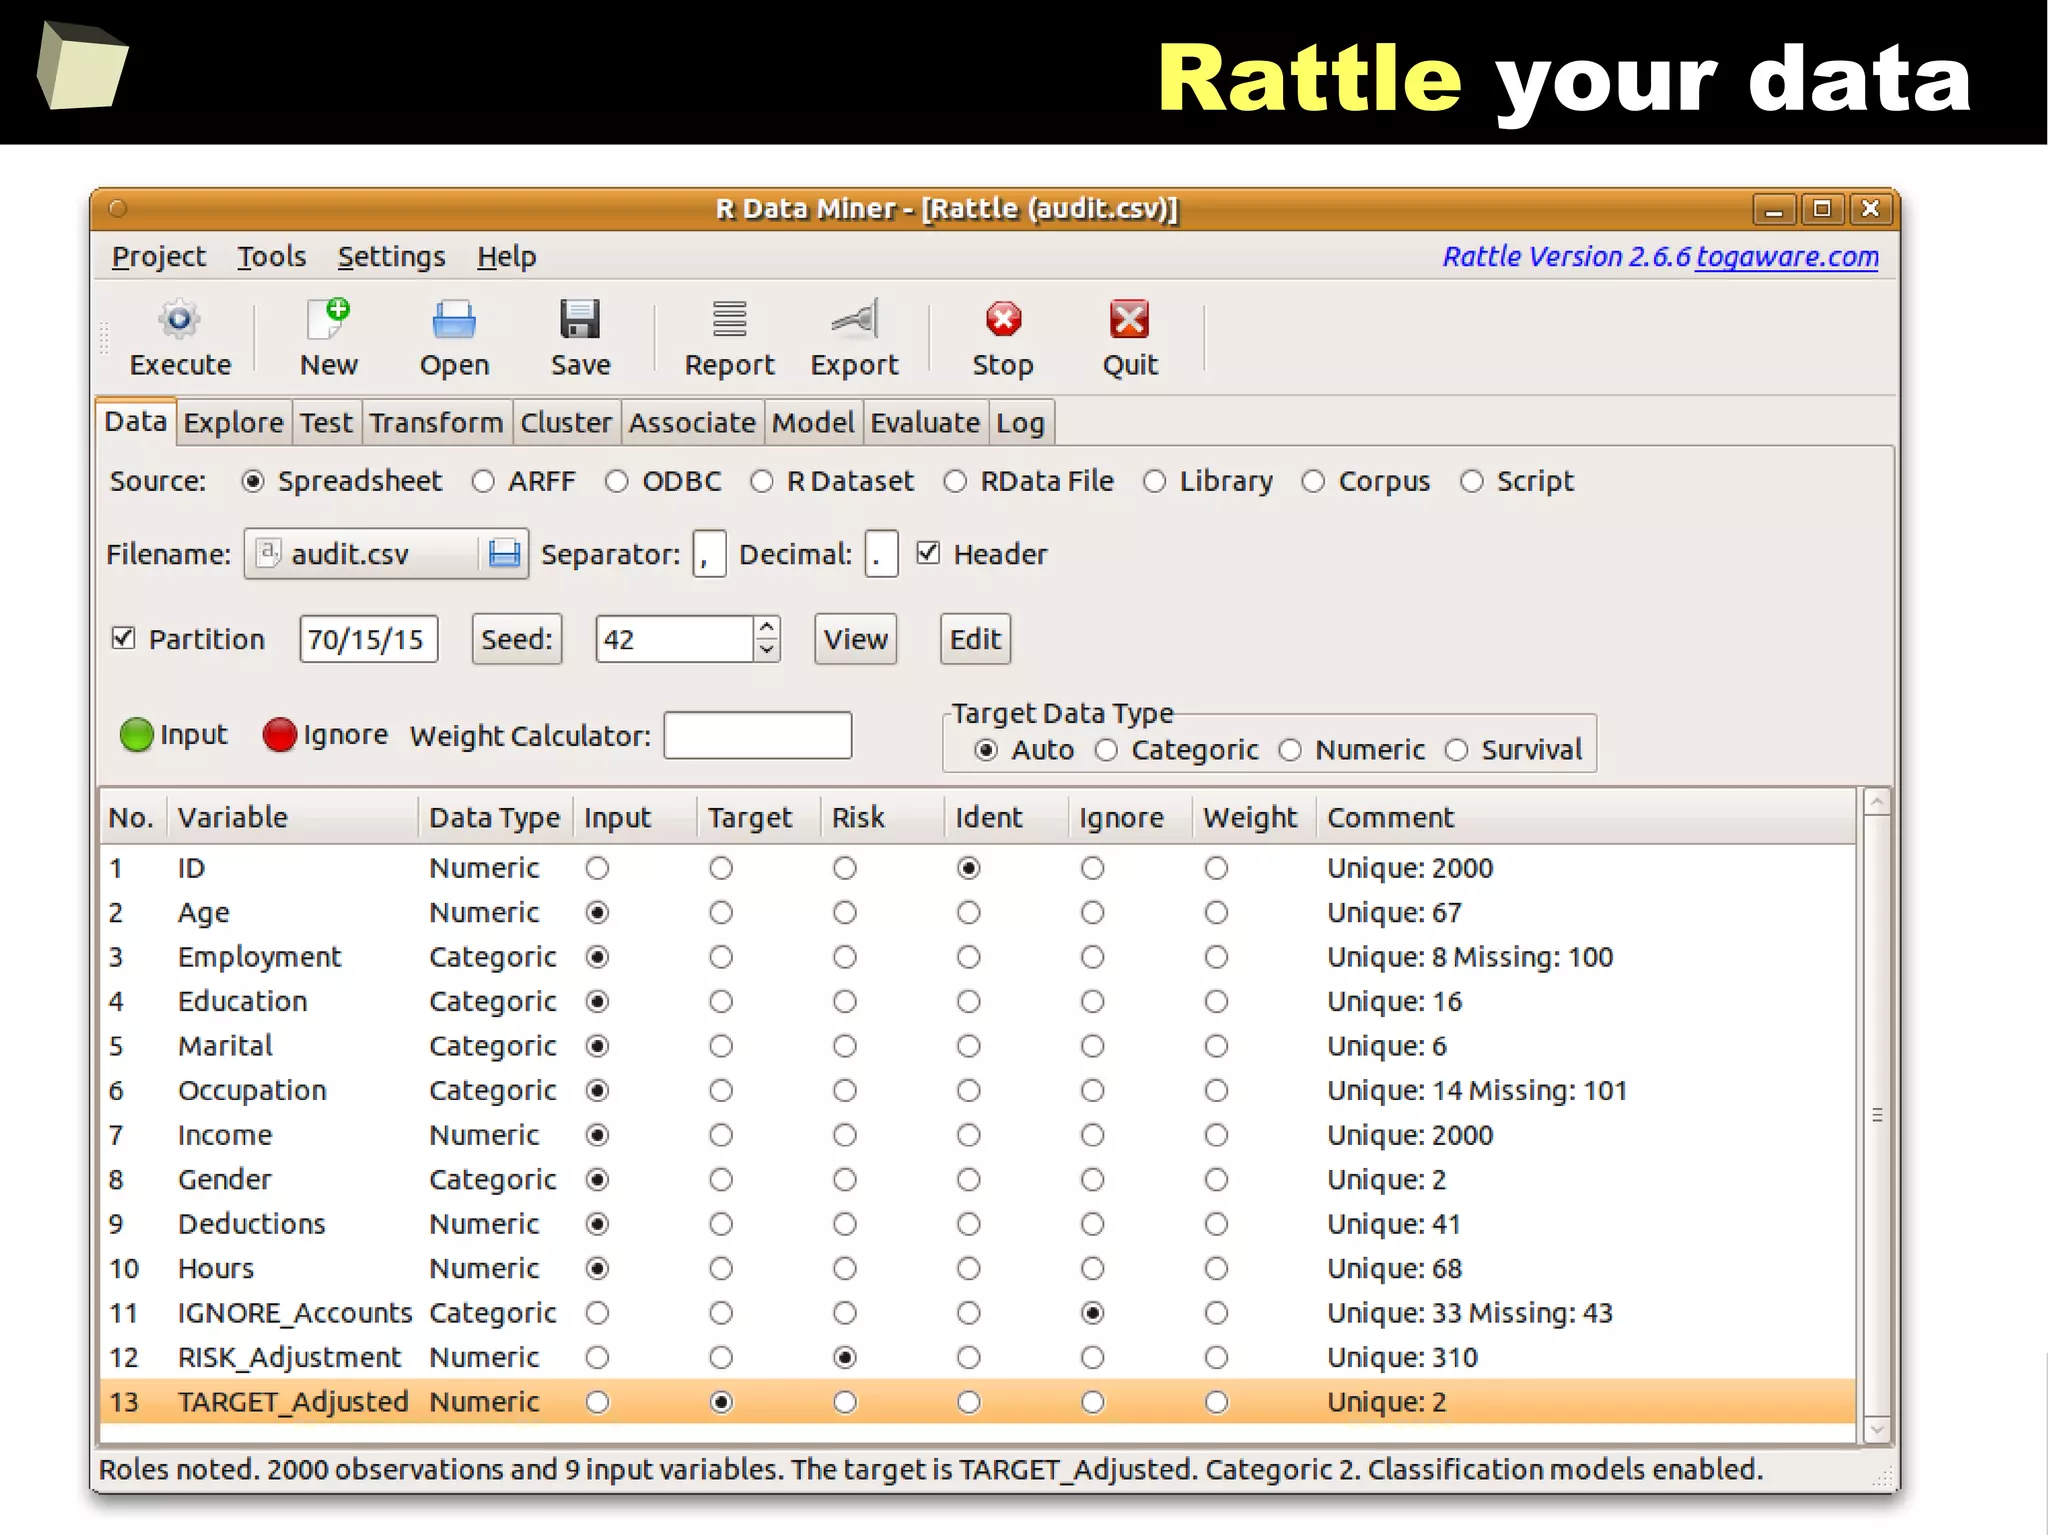Click the Open folder icon
Viewport: 2048px width, 1535px height.
pyautogui.click(x=454, y=320)
